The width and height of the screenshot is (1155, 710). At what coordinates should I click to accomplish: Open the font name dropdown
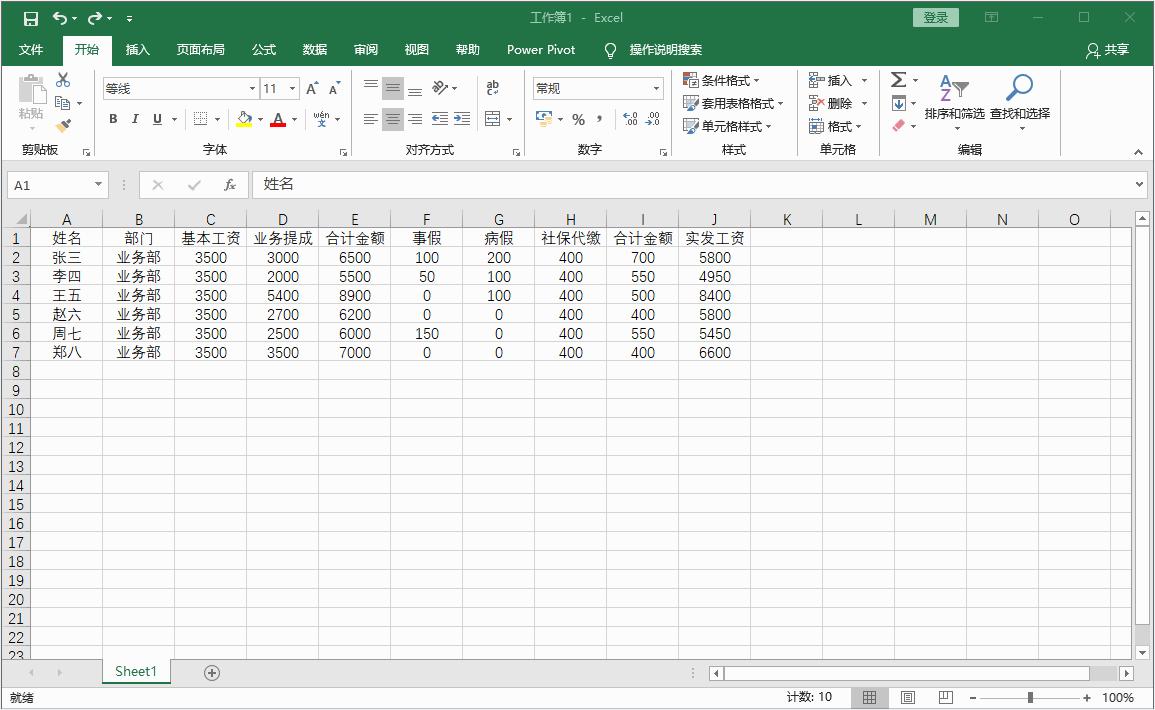(251, 88)
